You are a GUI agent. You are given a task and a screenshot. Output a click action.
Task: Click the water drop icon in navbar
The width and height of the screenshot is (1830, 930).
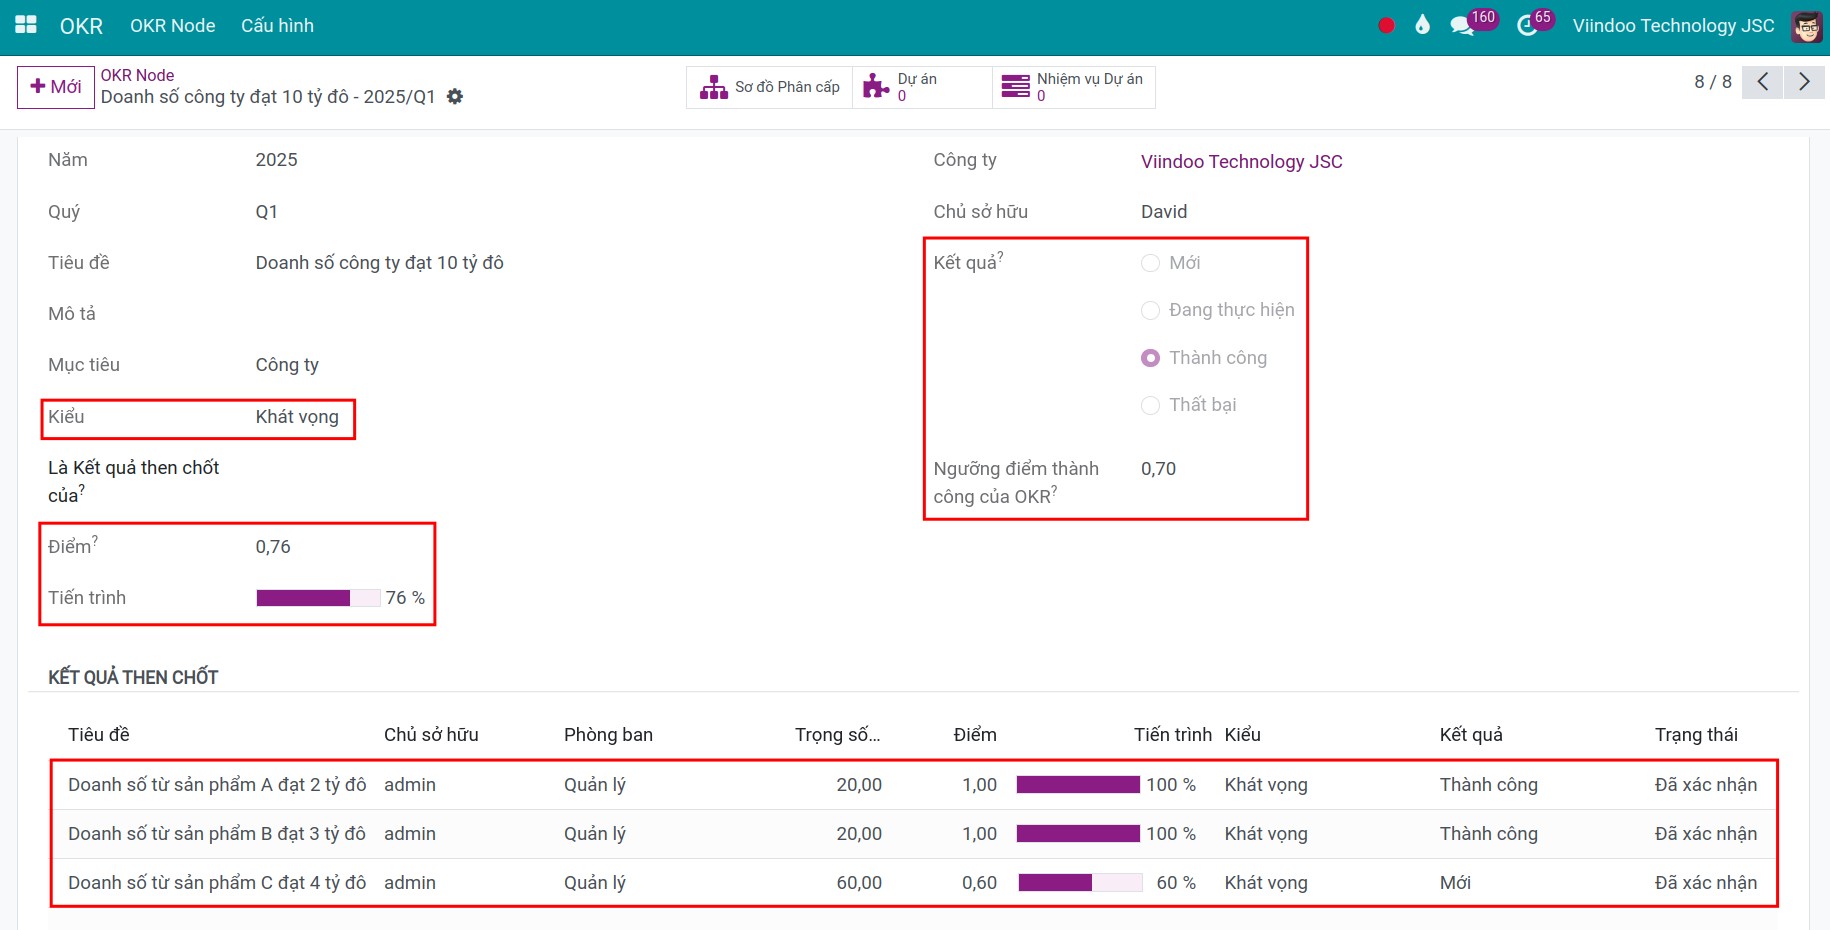click(x=1422, y=25)
